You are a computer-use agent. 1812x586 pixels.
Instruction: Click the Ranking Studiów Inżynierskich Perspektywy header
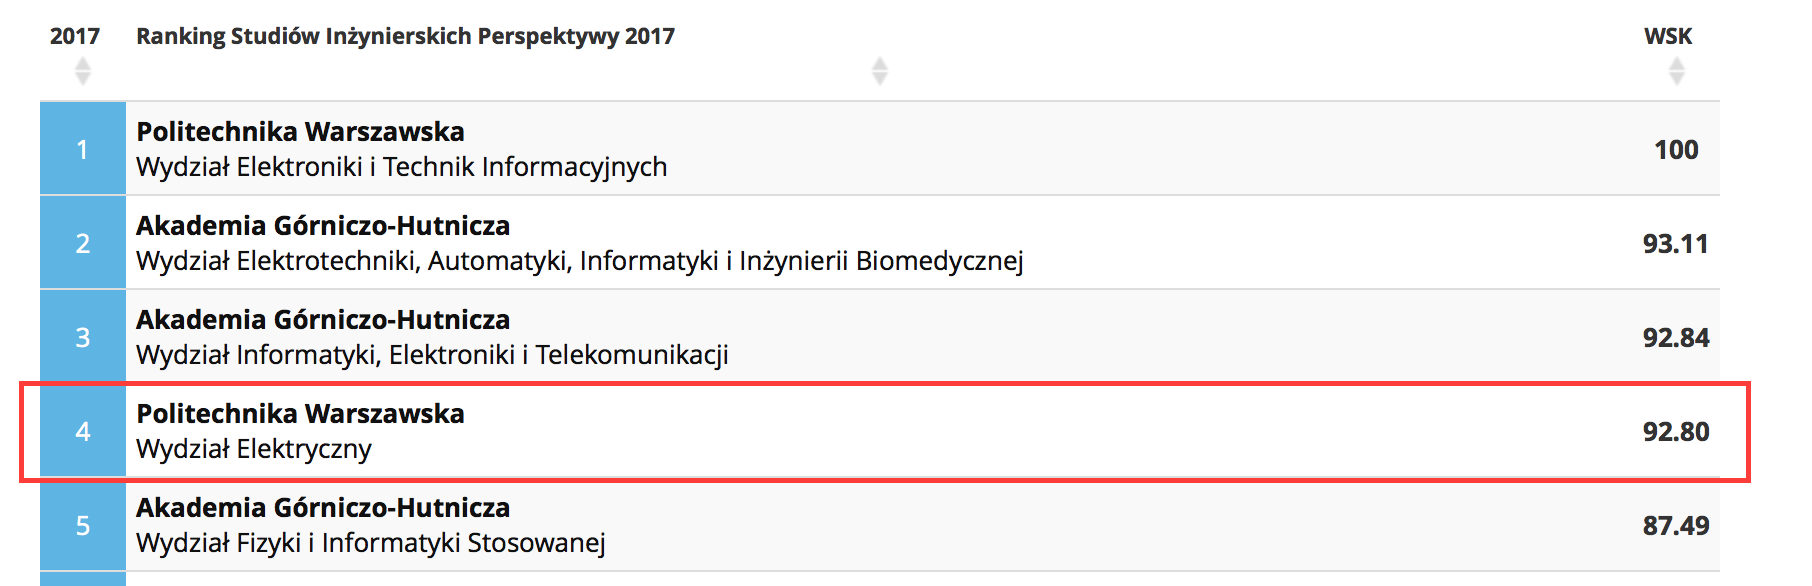tap(406, 36)
